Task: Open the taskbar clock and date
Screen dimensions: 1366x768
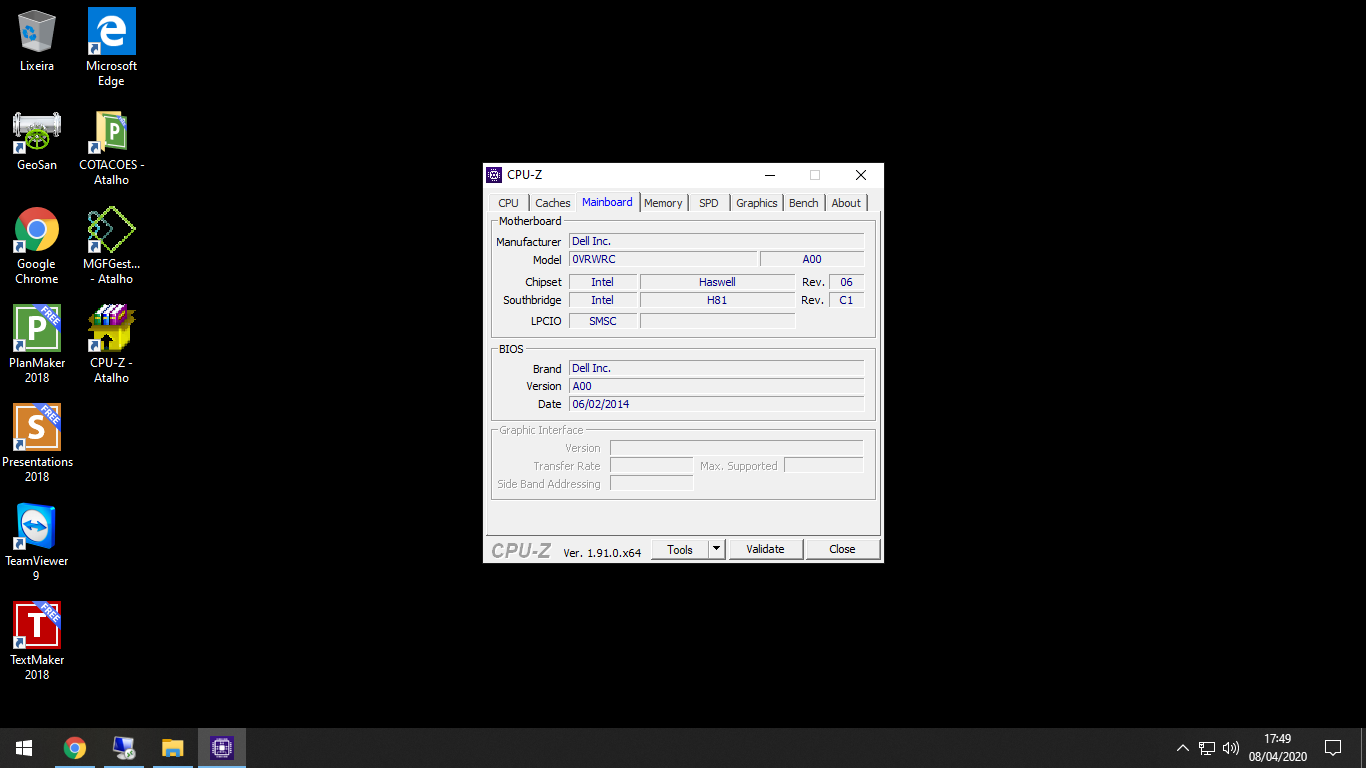Action: 1278,748
